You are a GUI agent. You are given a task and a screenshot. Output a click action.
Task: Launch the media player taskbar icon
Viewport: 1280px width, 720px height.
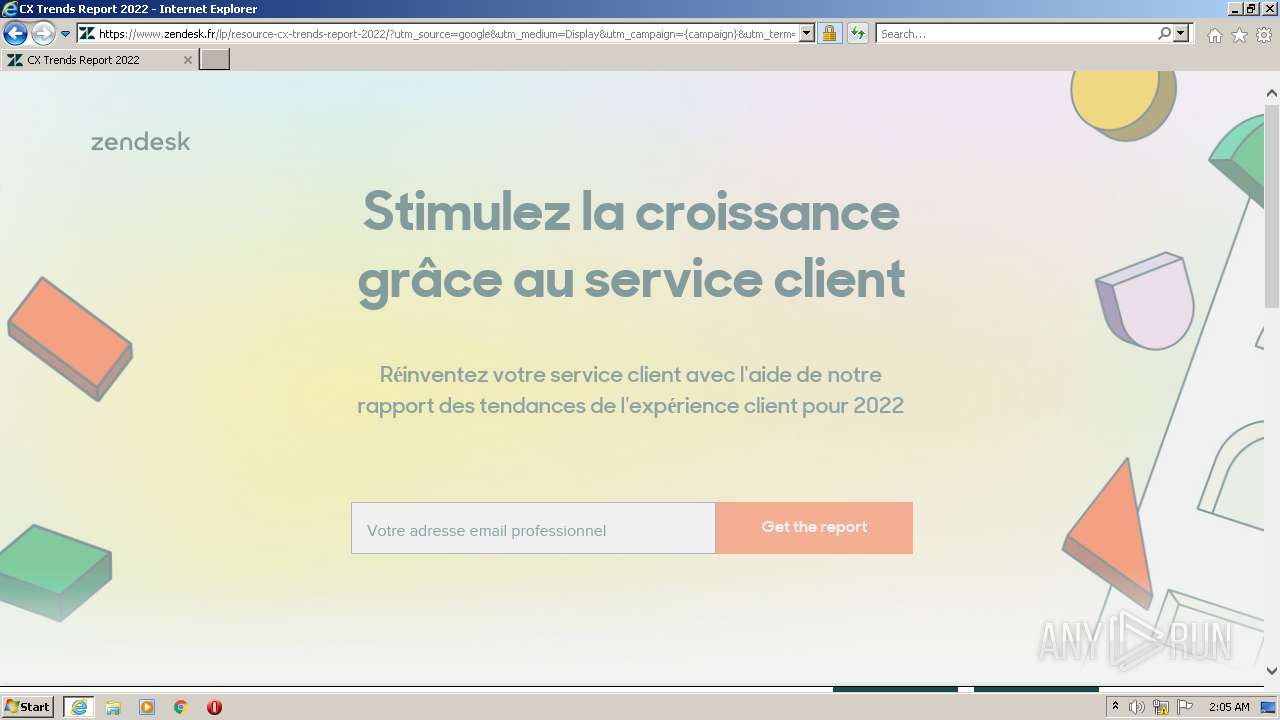(147, 707)
